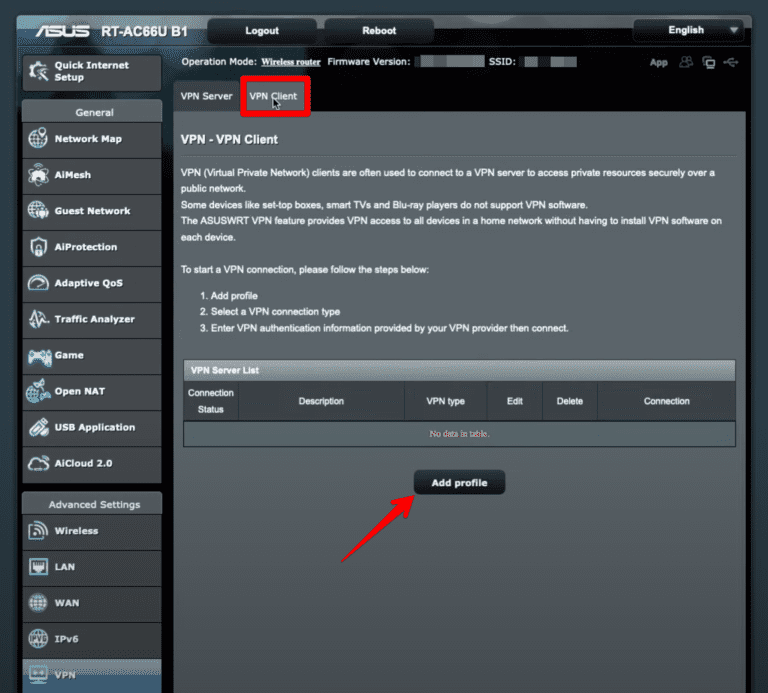Click the USB status icon in the header
This screenshot has height=693, width=768.
731,62
